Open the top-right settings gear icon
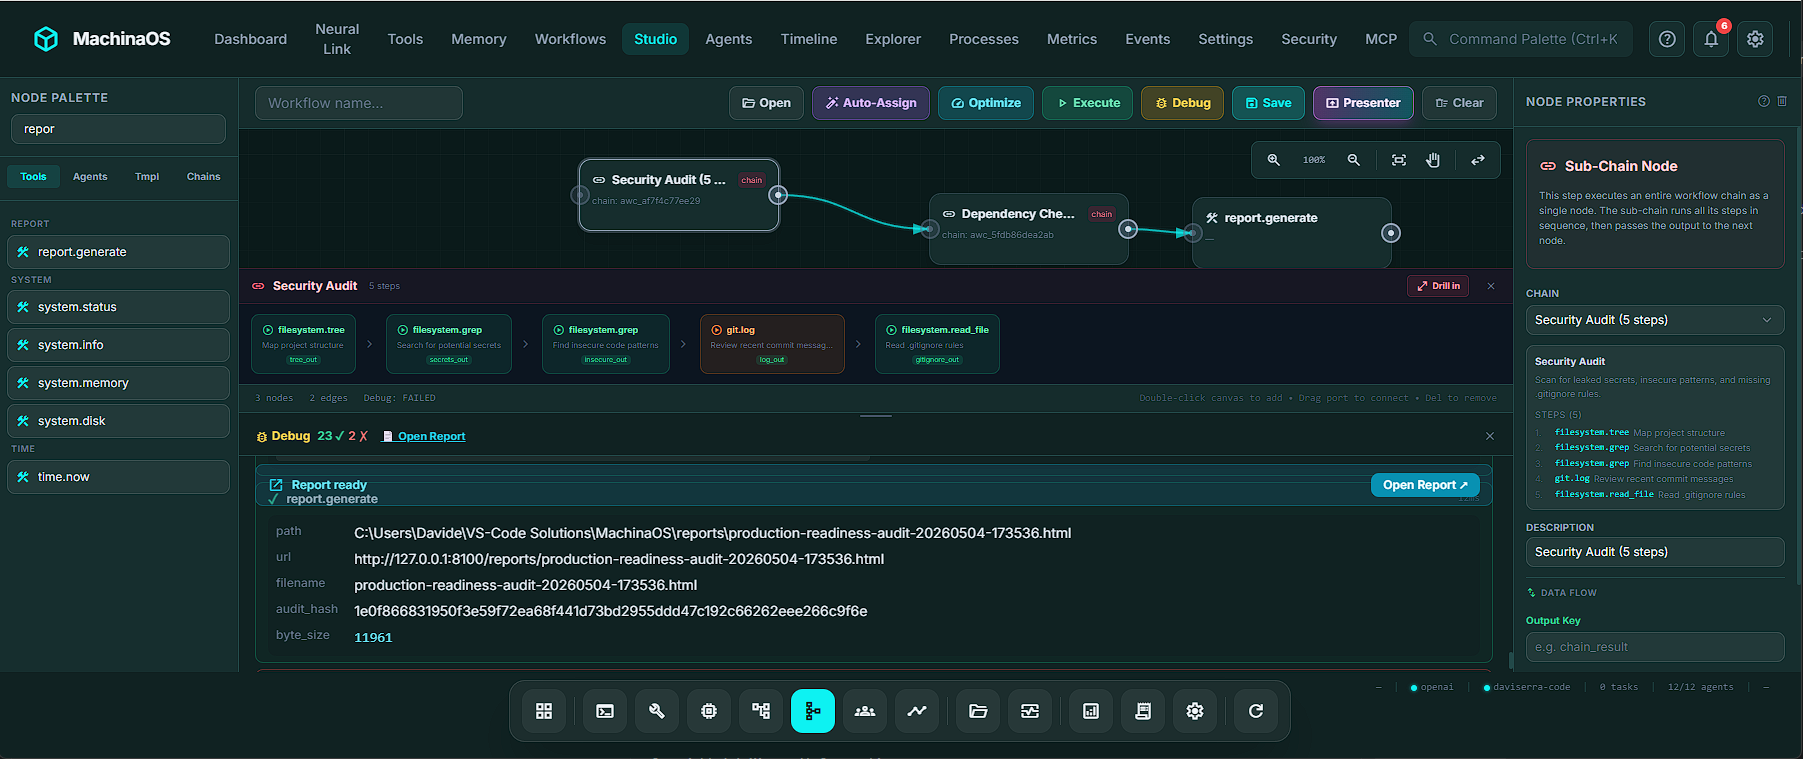Screen dimensions: 1803x759 pyautogui.click(x=1755, y=39)
